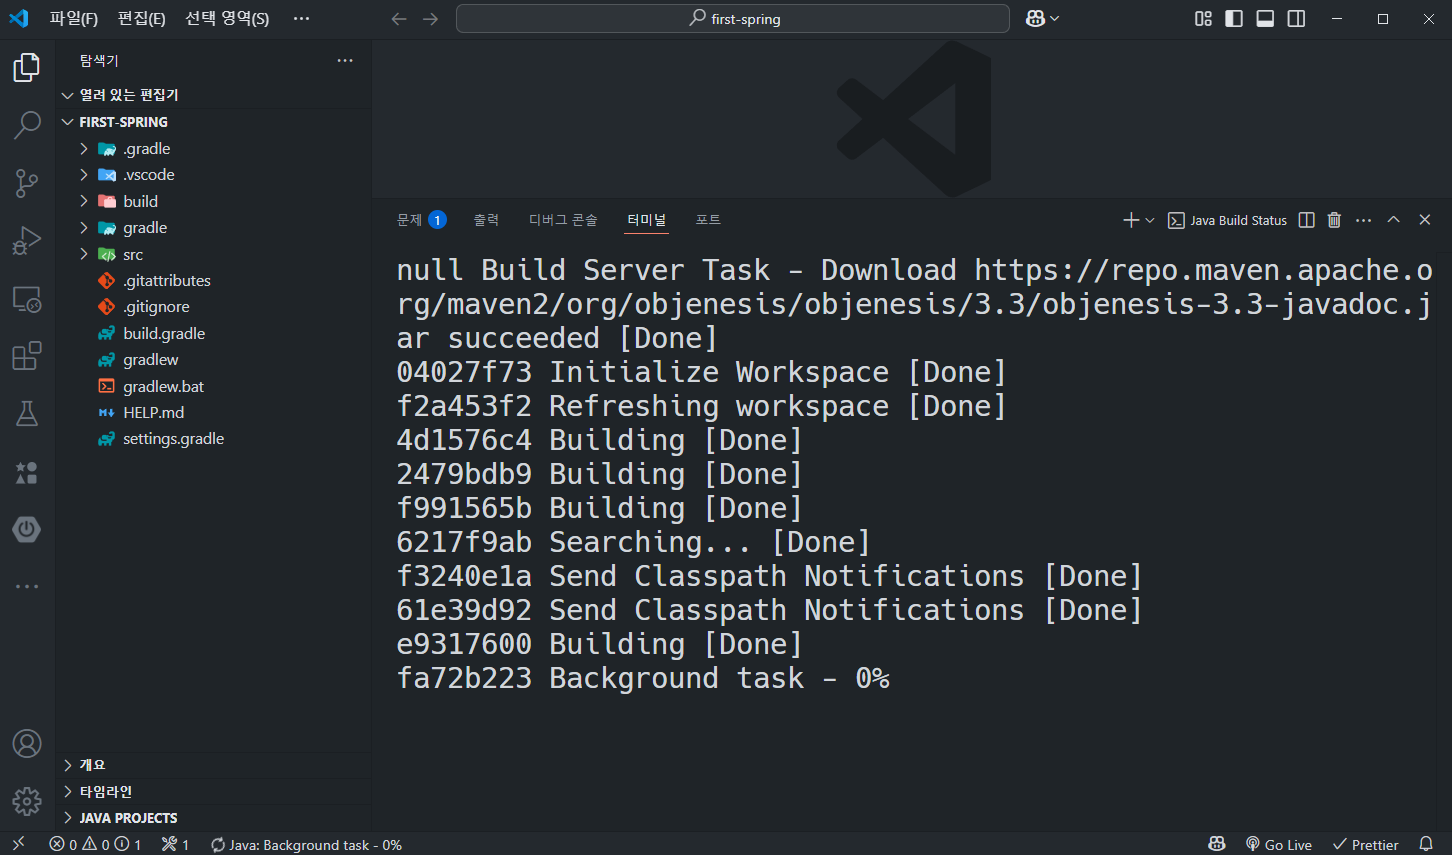Open the Search view in activity bar
This screenshot has width=1452, height=855.
[x=27, y=125]
